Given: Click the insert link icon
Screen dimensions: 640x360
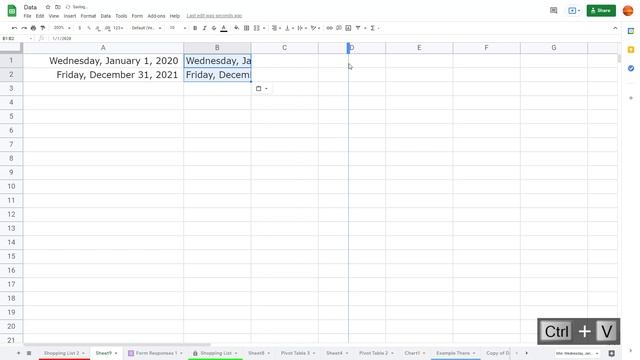Looking at the screenshot, I should pos(329,28).
